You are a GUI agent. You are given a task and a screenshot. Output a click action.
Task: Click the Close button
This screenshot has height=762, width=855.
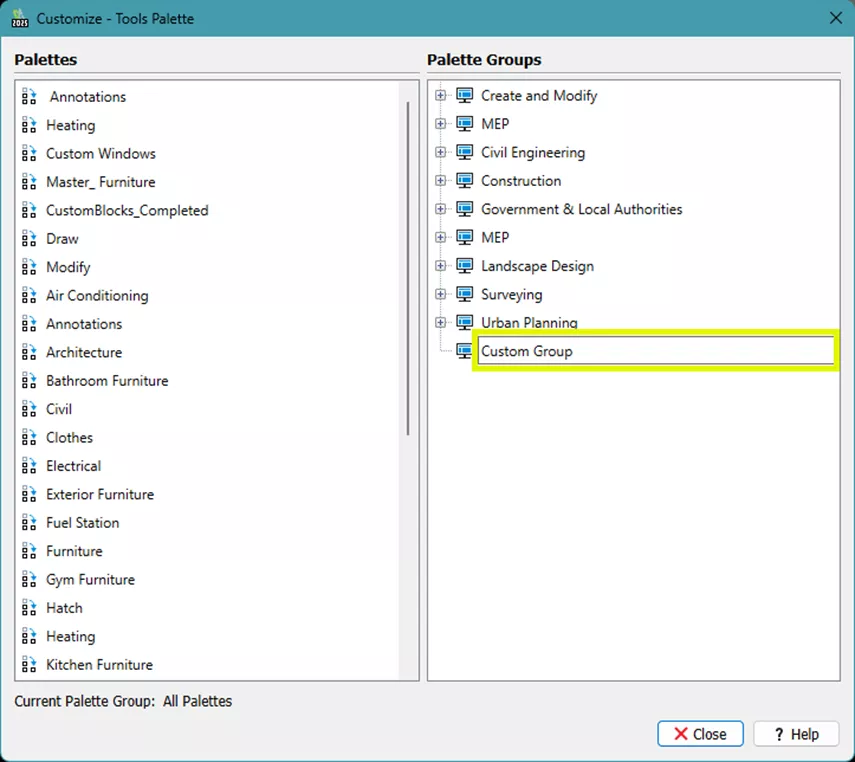[x=700, y=734]
